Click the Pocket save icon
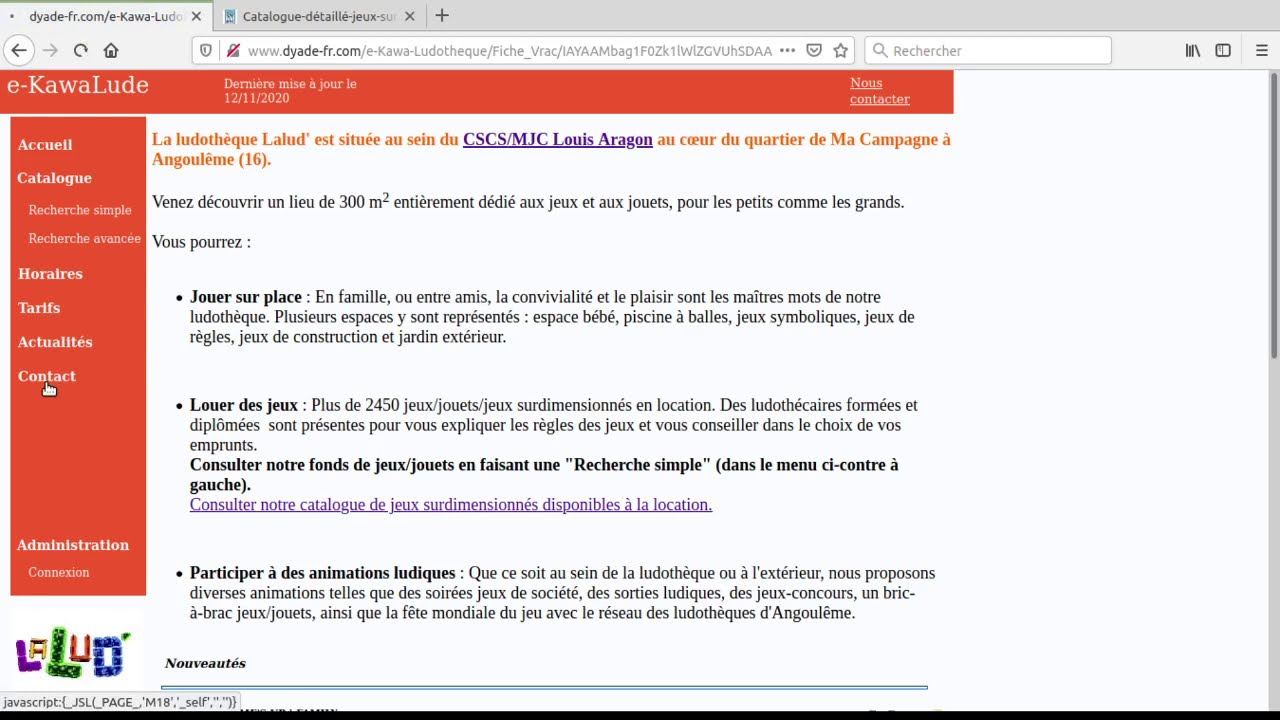The image size is (1280, 720). click(x=814, y=50)
